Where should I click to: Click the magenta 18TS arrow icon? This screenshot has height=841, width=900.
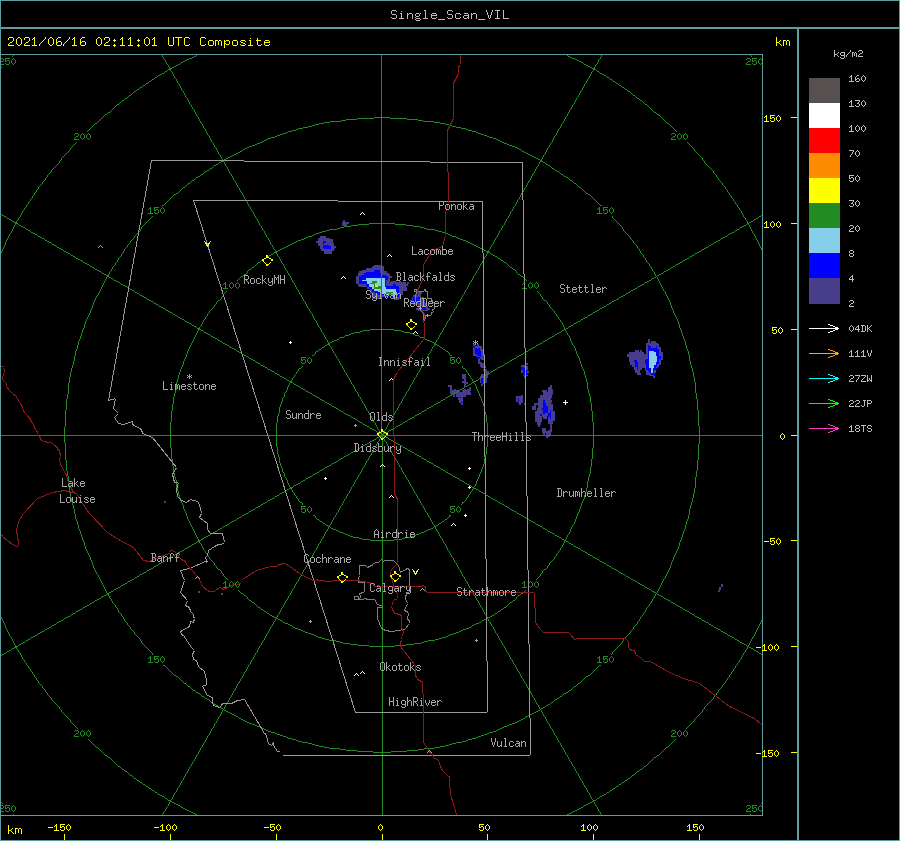point(824,428)
